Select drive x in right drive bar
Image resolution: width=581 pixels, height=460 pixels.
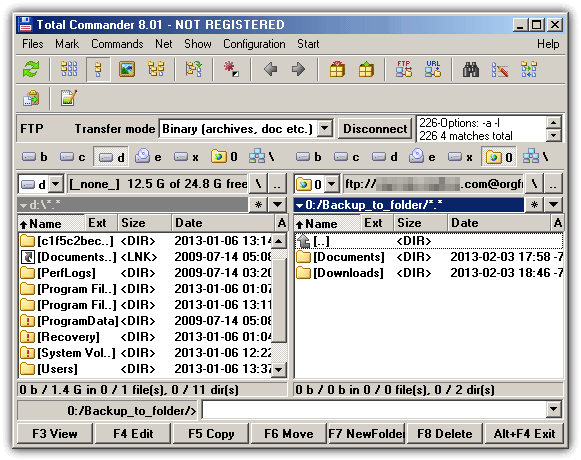click(461, 157)
